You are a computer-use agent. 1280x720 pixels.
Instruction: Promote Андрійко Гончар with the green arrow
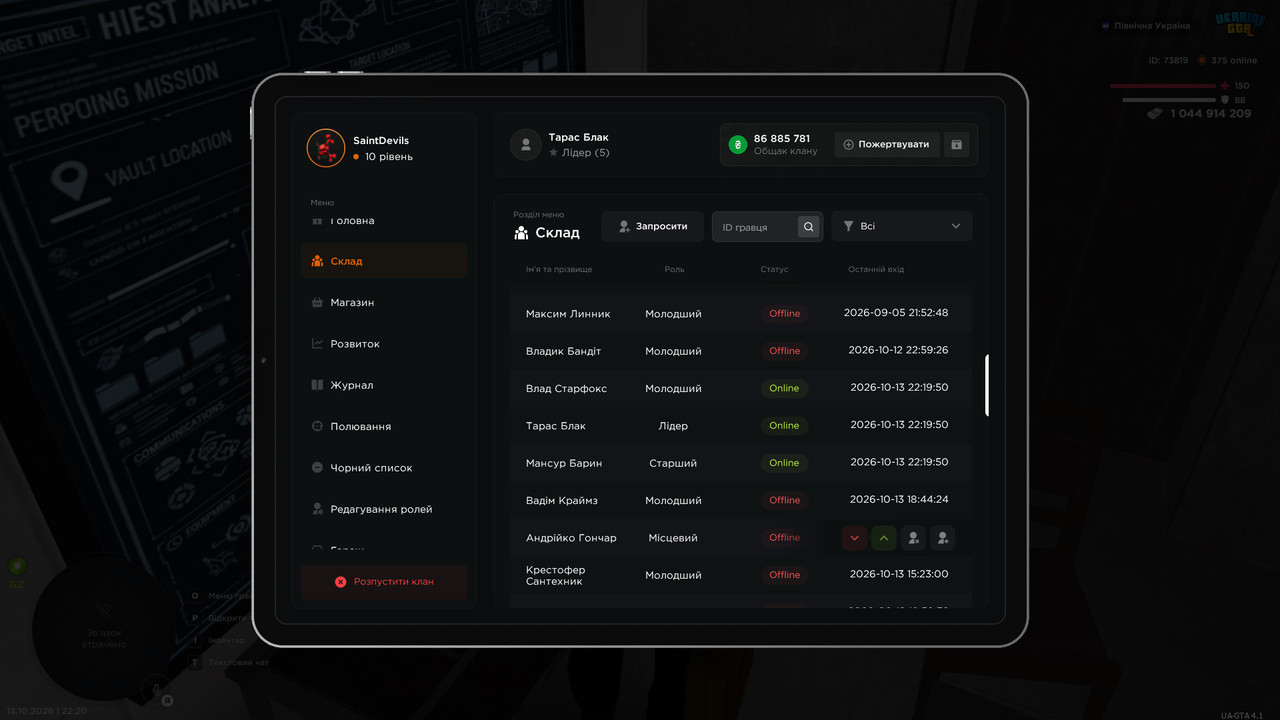[883, 538]
